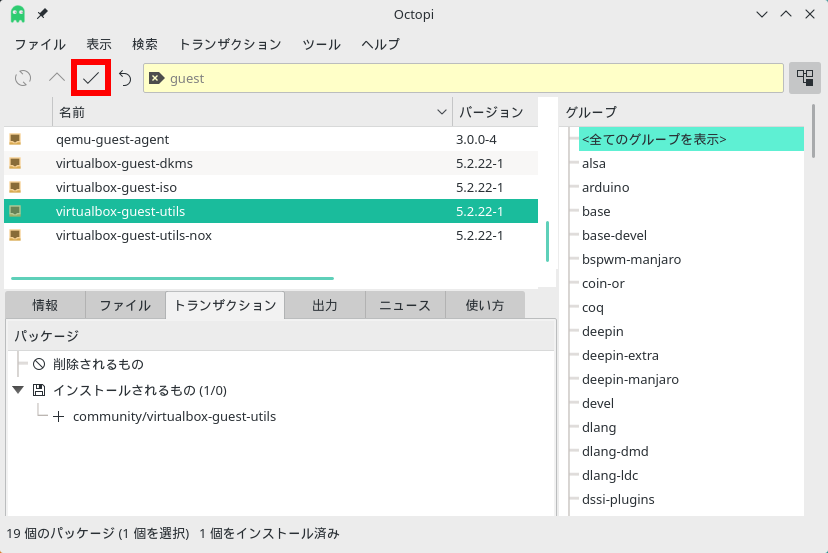
Task: Toggle the pin window icon
Action: [x=42, y=14]
